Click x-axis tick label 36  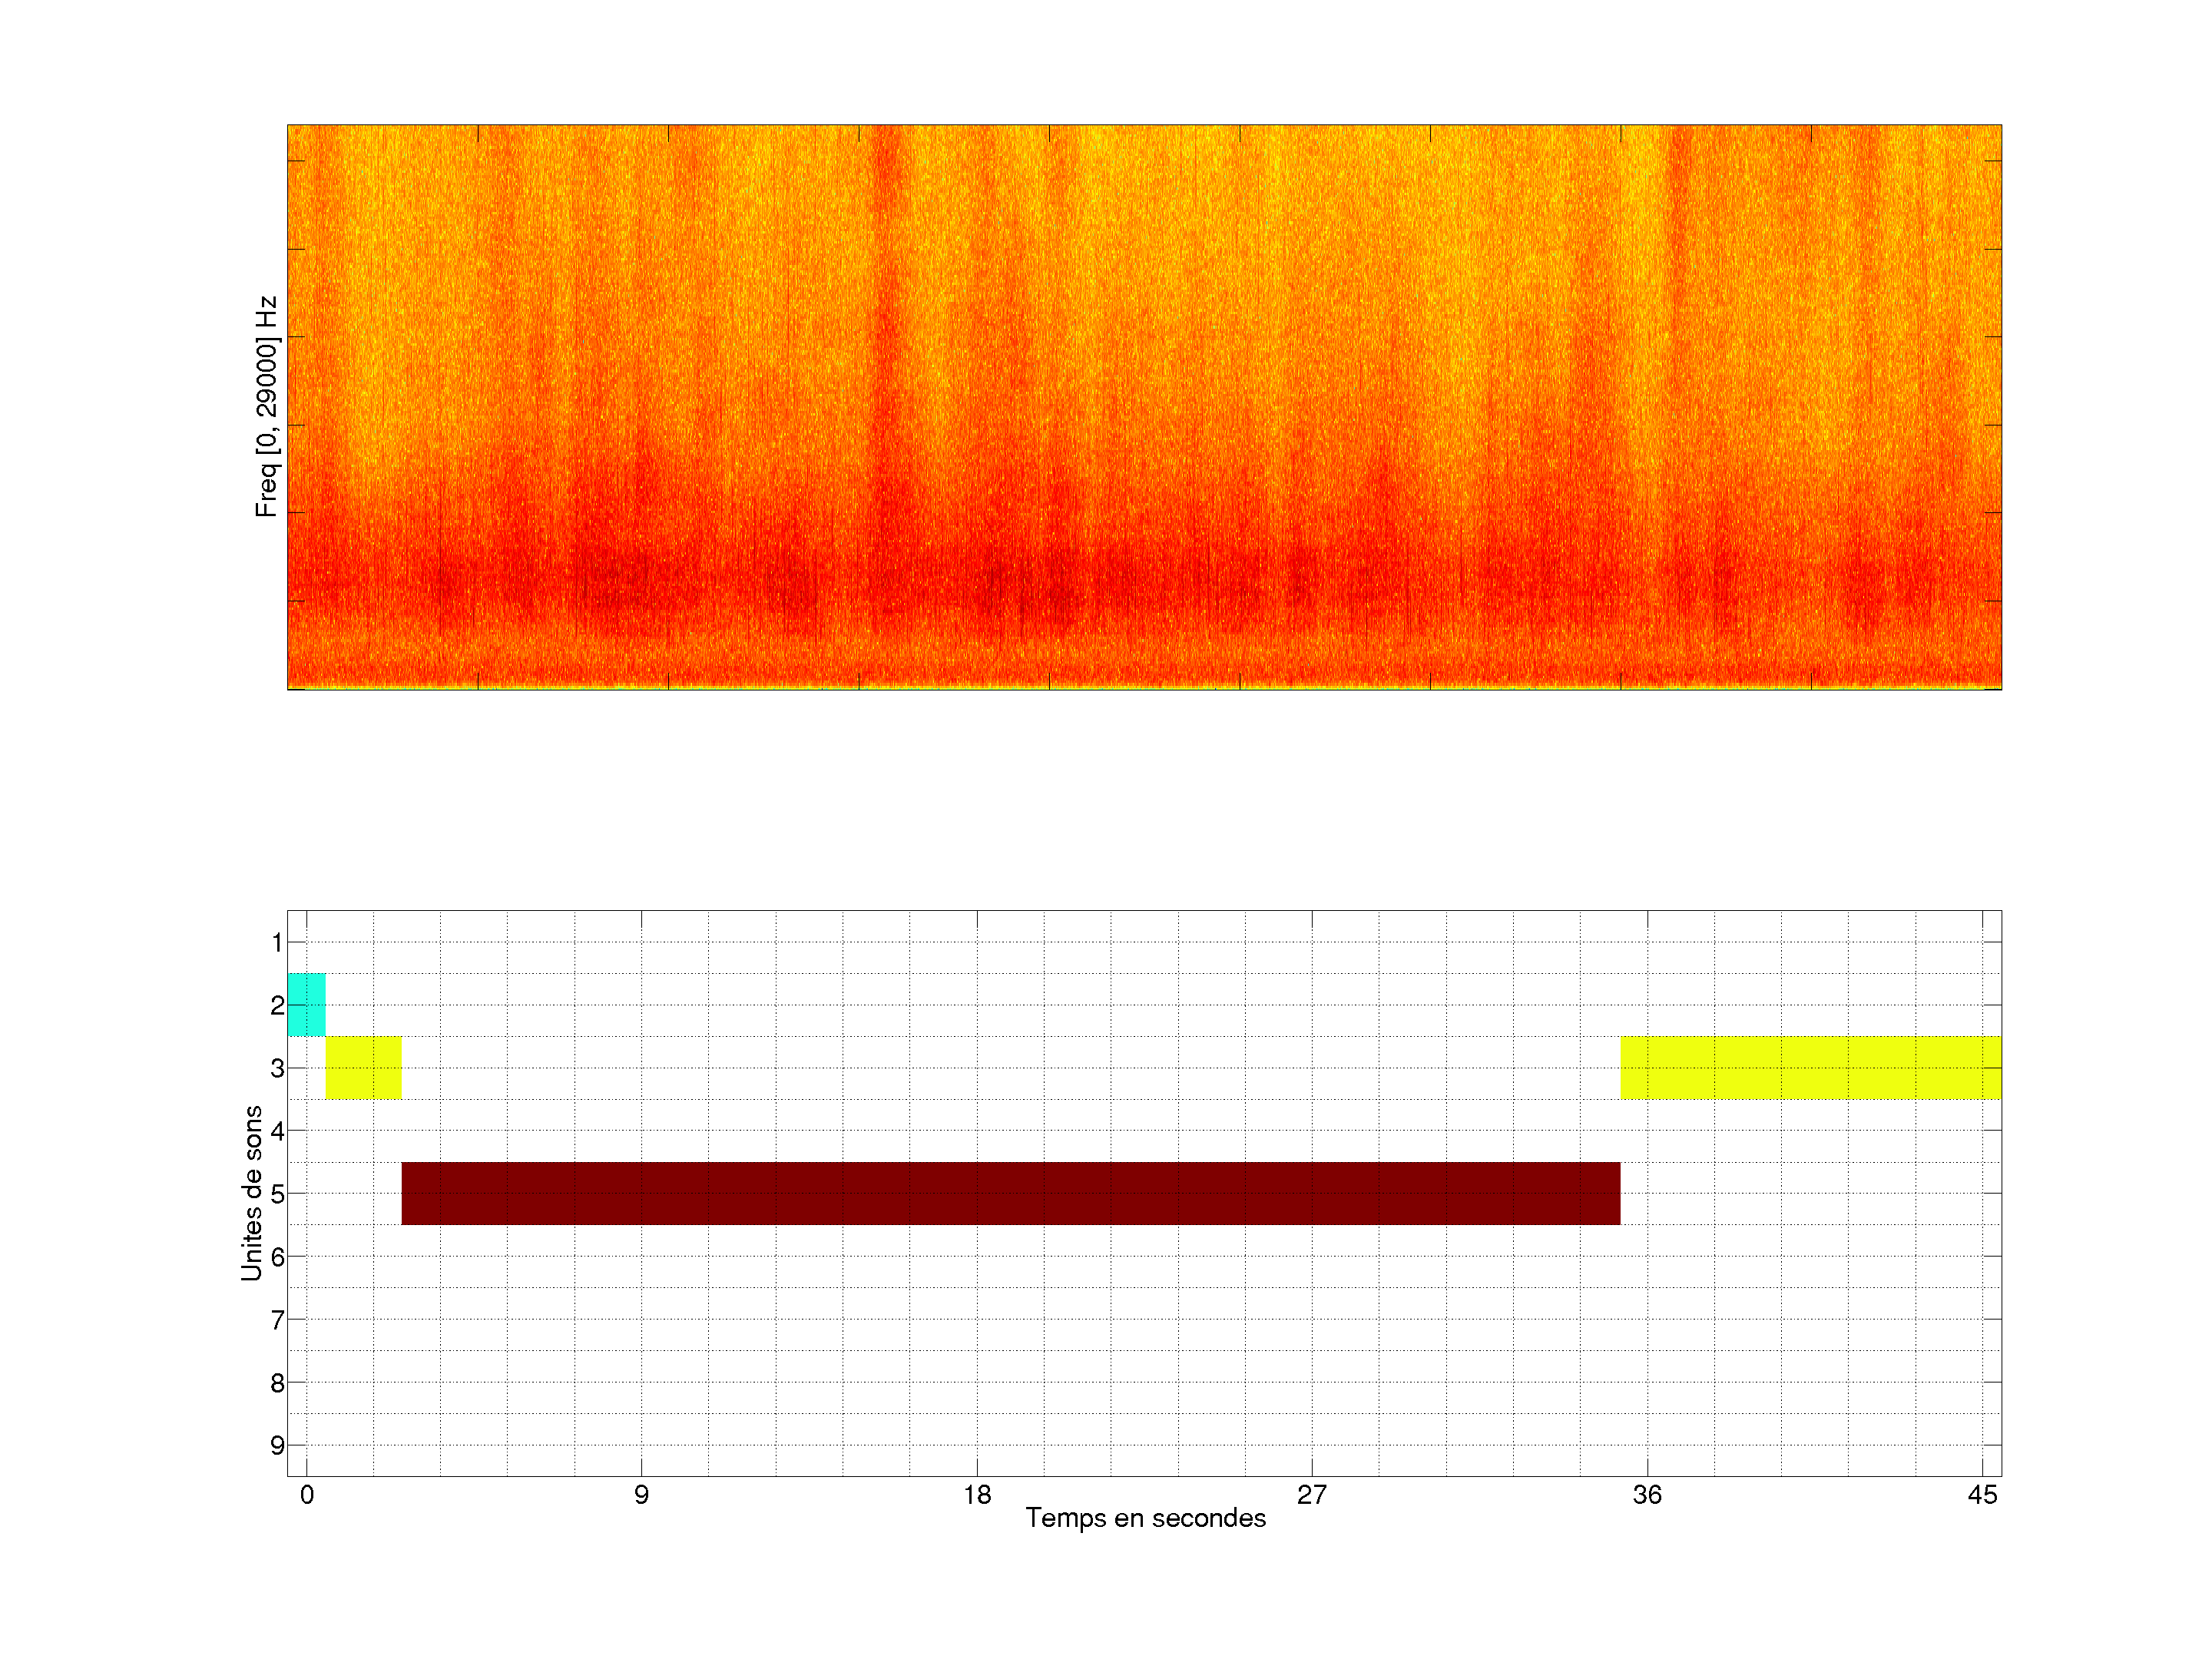pyautogui.click(x=1647, y=1495)
